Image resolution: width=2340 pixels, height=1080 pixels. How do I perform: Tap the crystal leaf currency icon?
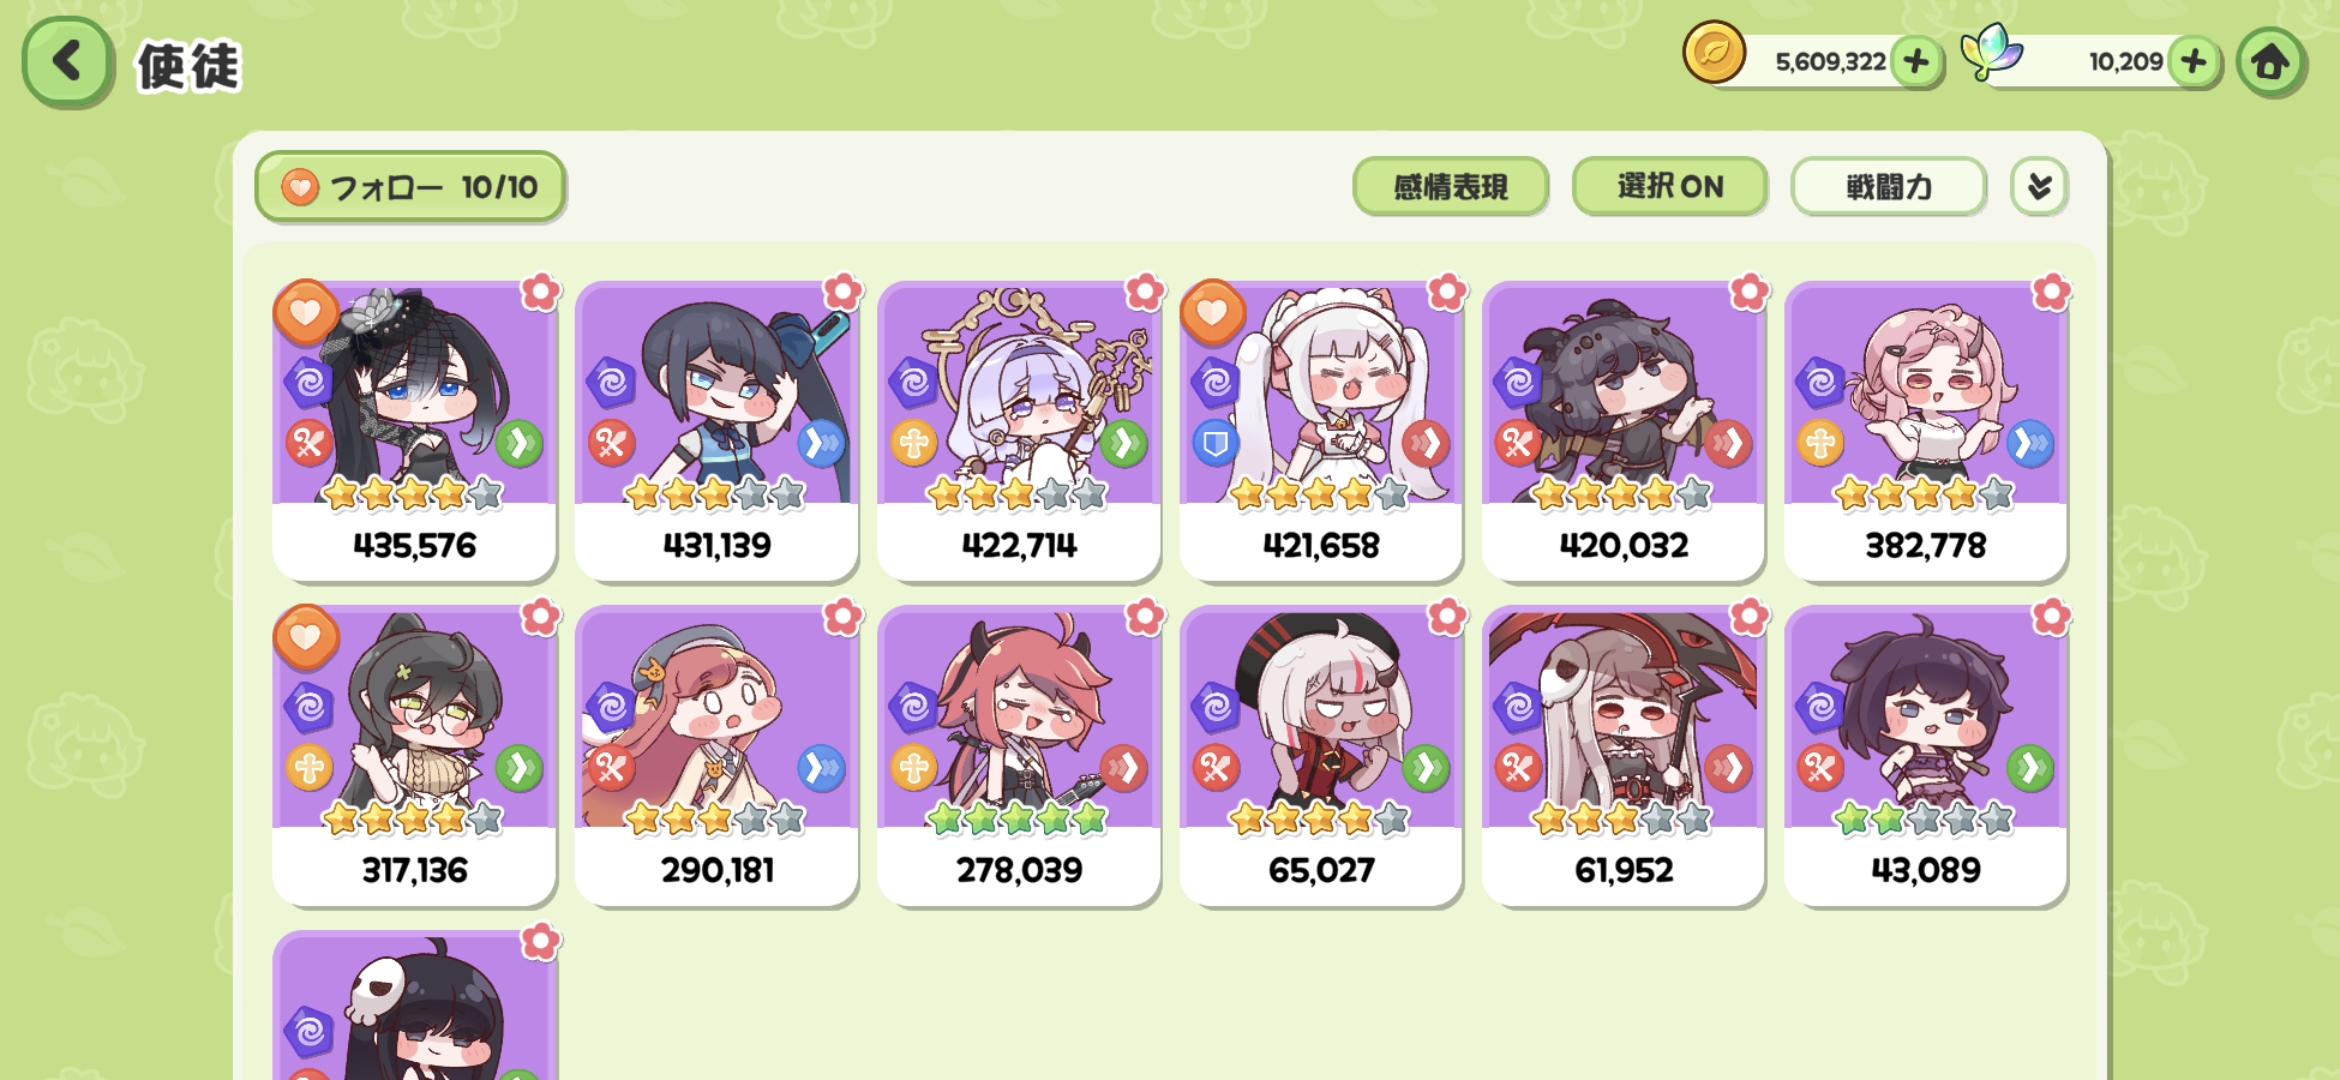click(x=1990, y=52)
